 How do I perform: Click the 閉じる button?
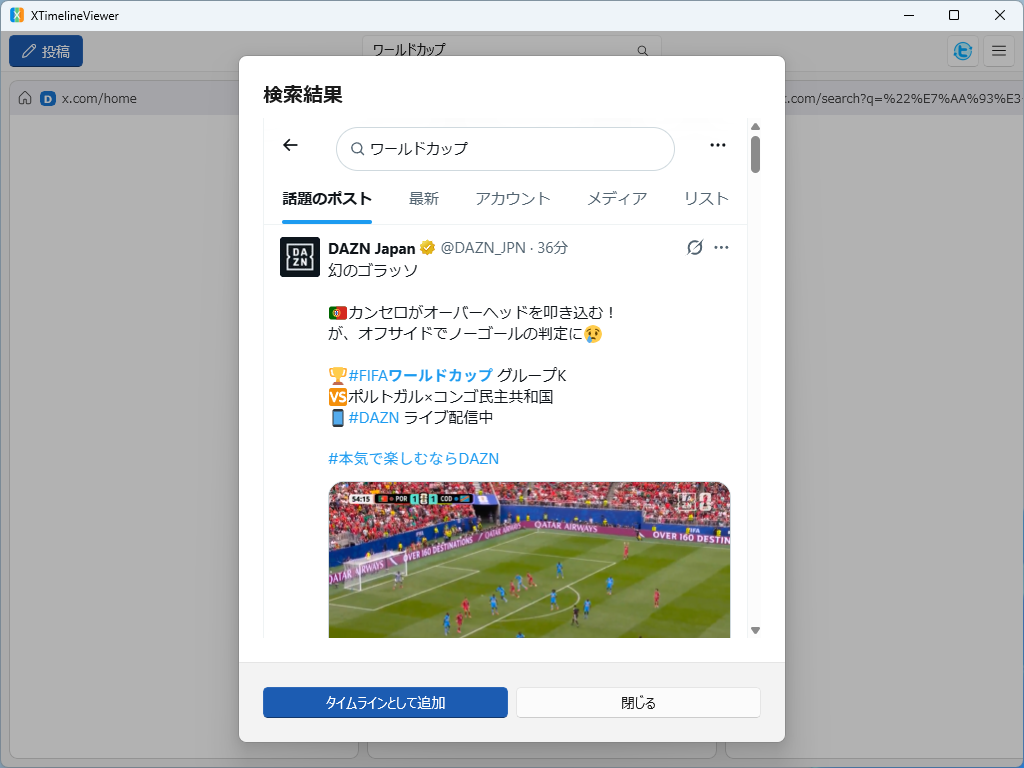coord(638,703)
